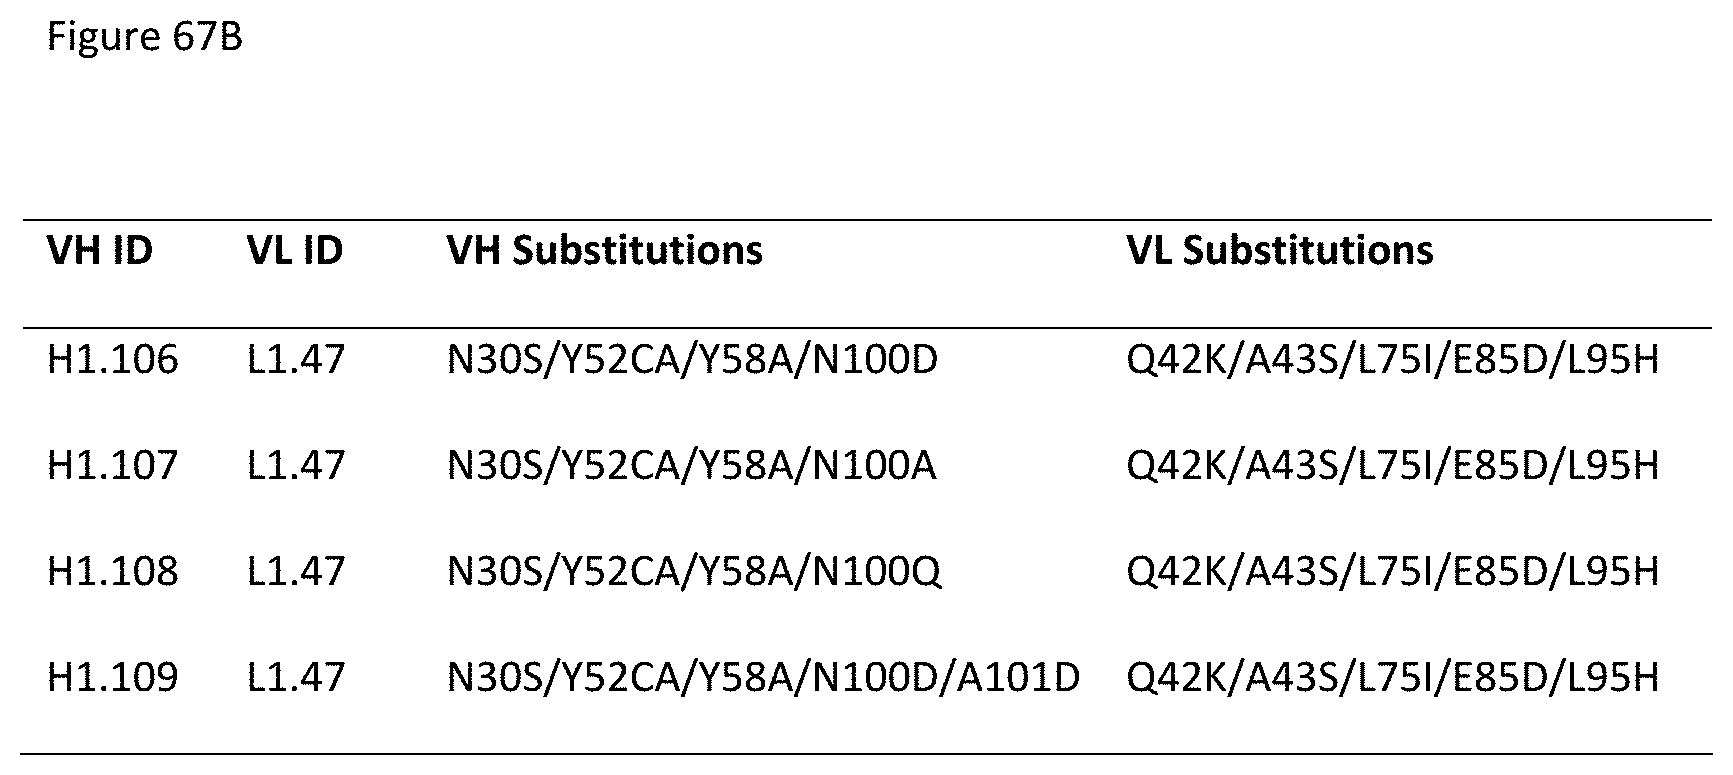Click L1.47 in the H1.108 row

(x=296, y=572)
